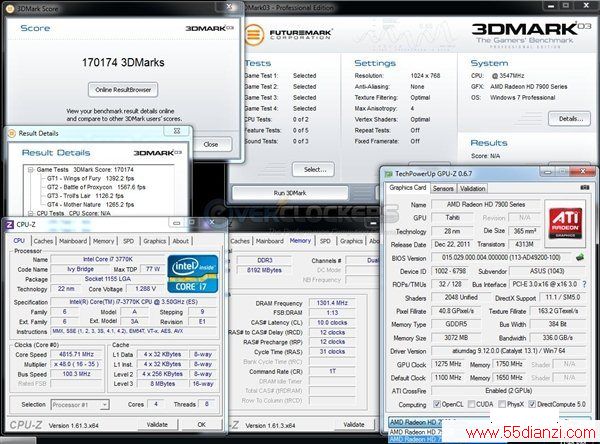Open Graphics tab in the second CPU-Z window
This screenshot has width=600, height=444.
351,241
